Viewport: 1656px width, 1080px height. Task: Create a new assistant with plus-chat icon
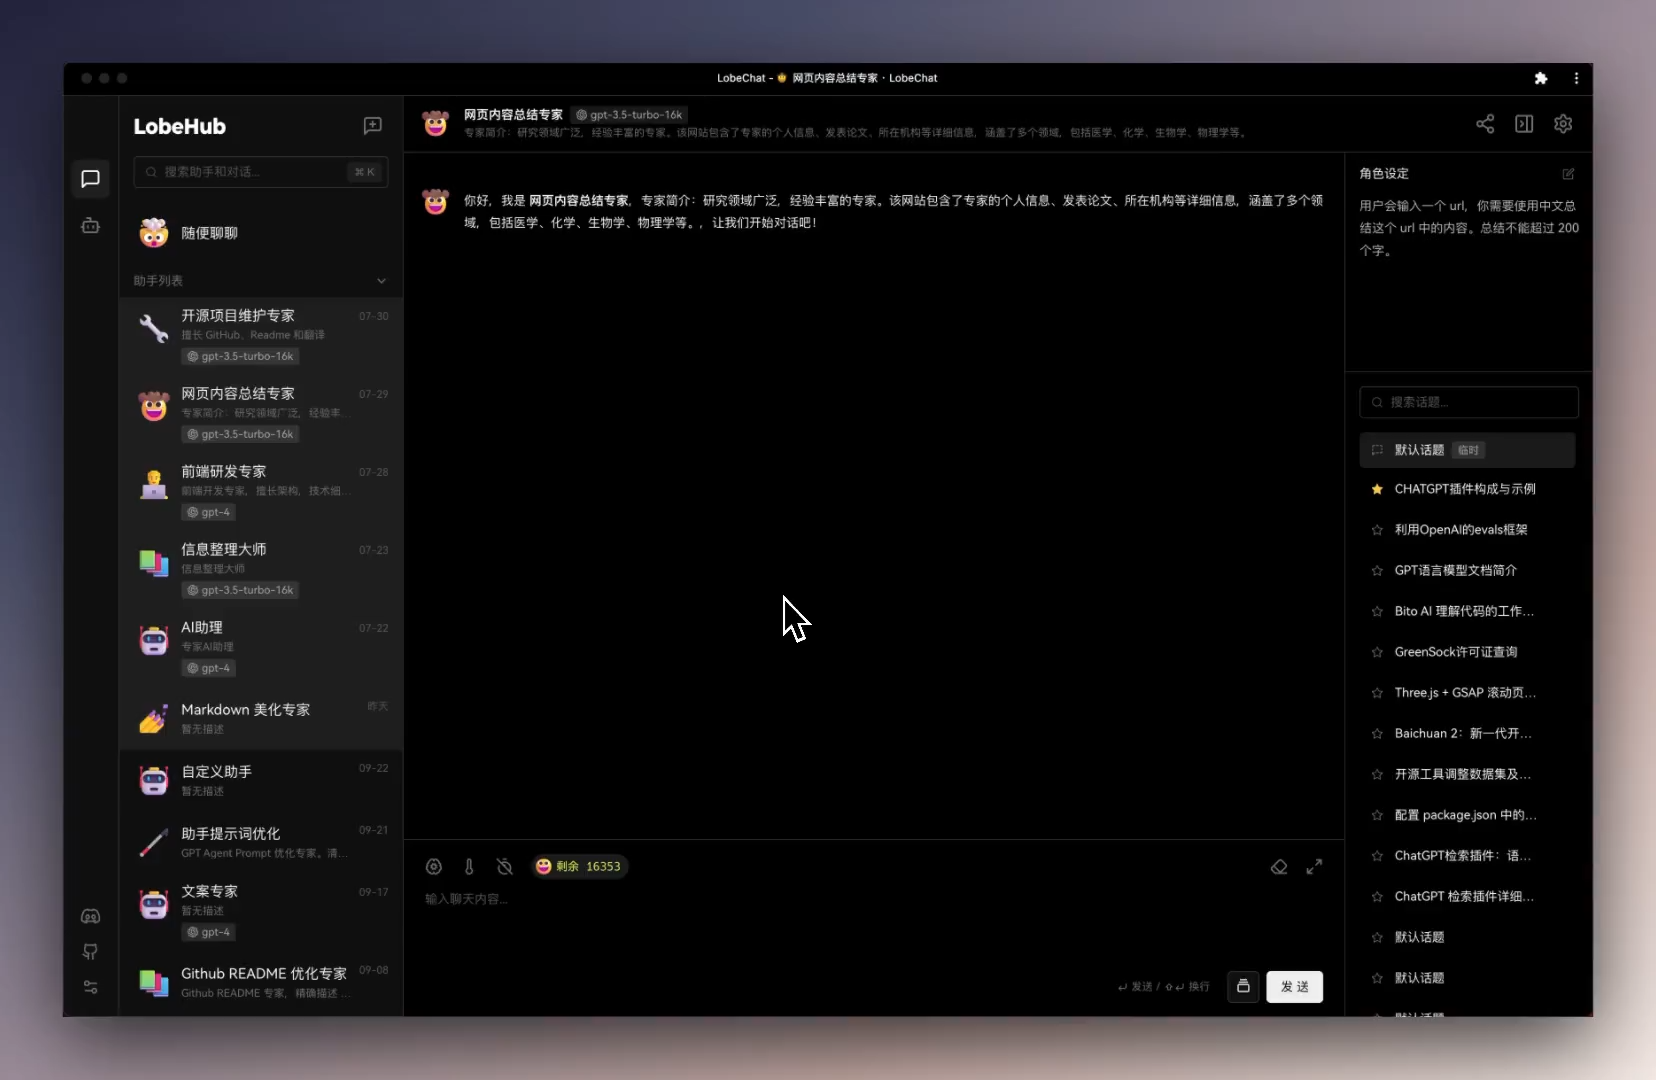[372, 126]
